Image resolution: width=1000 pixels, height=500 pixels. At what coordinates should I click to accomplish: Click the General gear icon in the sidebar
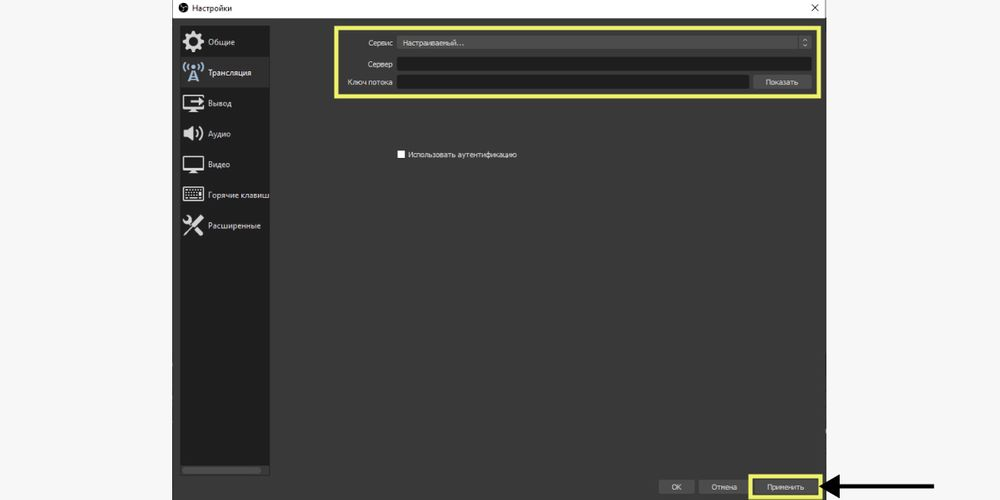point(193,41)
